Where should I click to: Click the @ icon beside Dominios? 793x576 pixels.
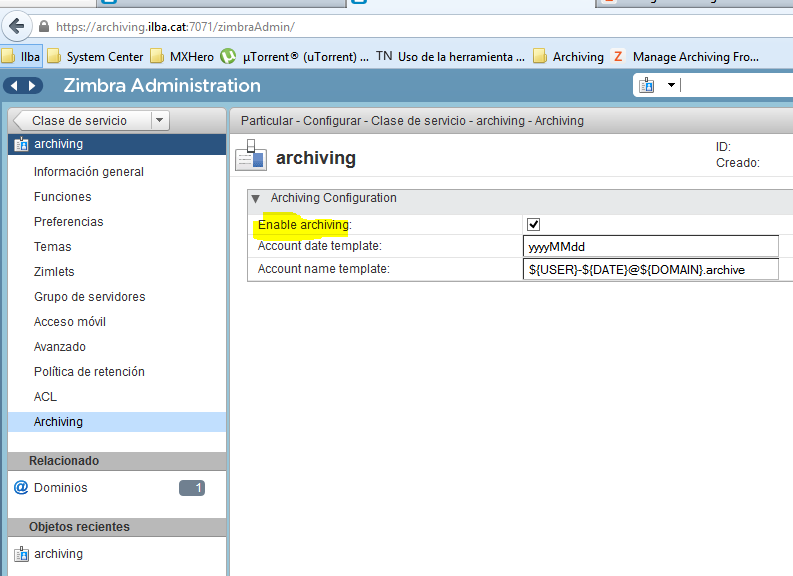pyautogui.click(x=21, y=488)
